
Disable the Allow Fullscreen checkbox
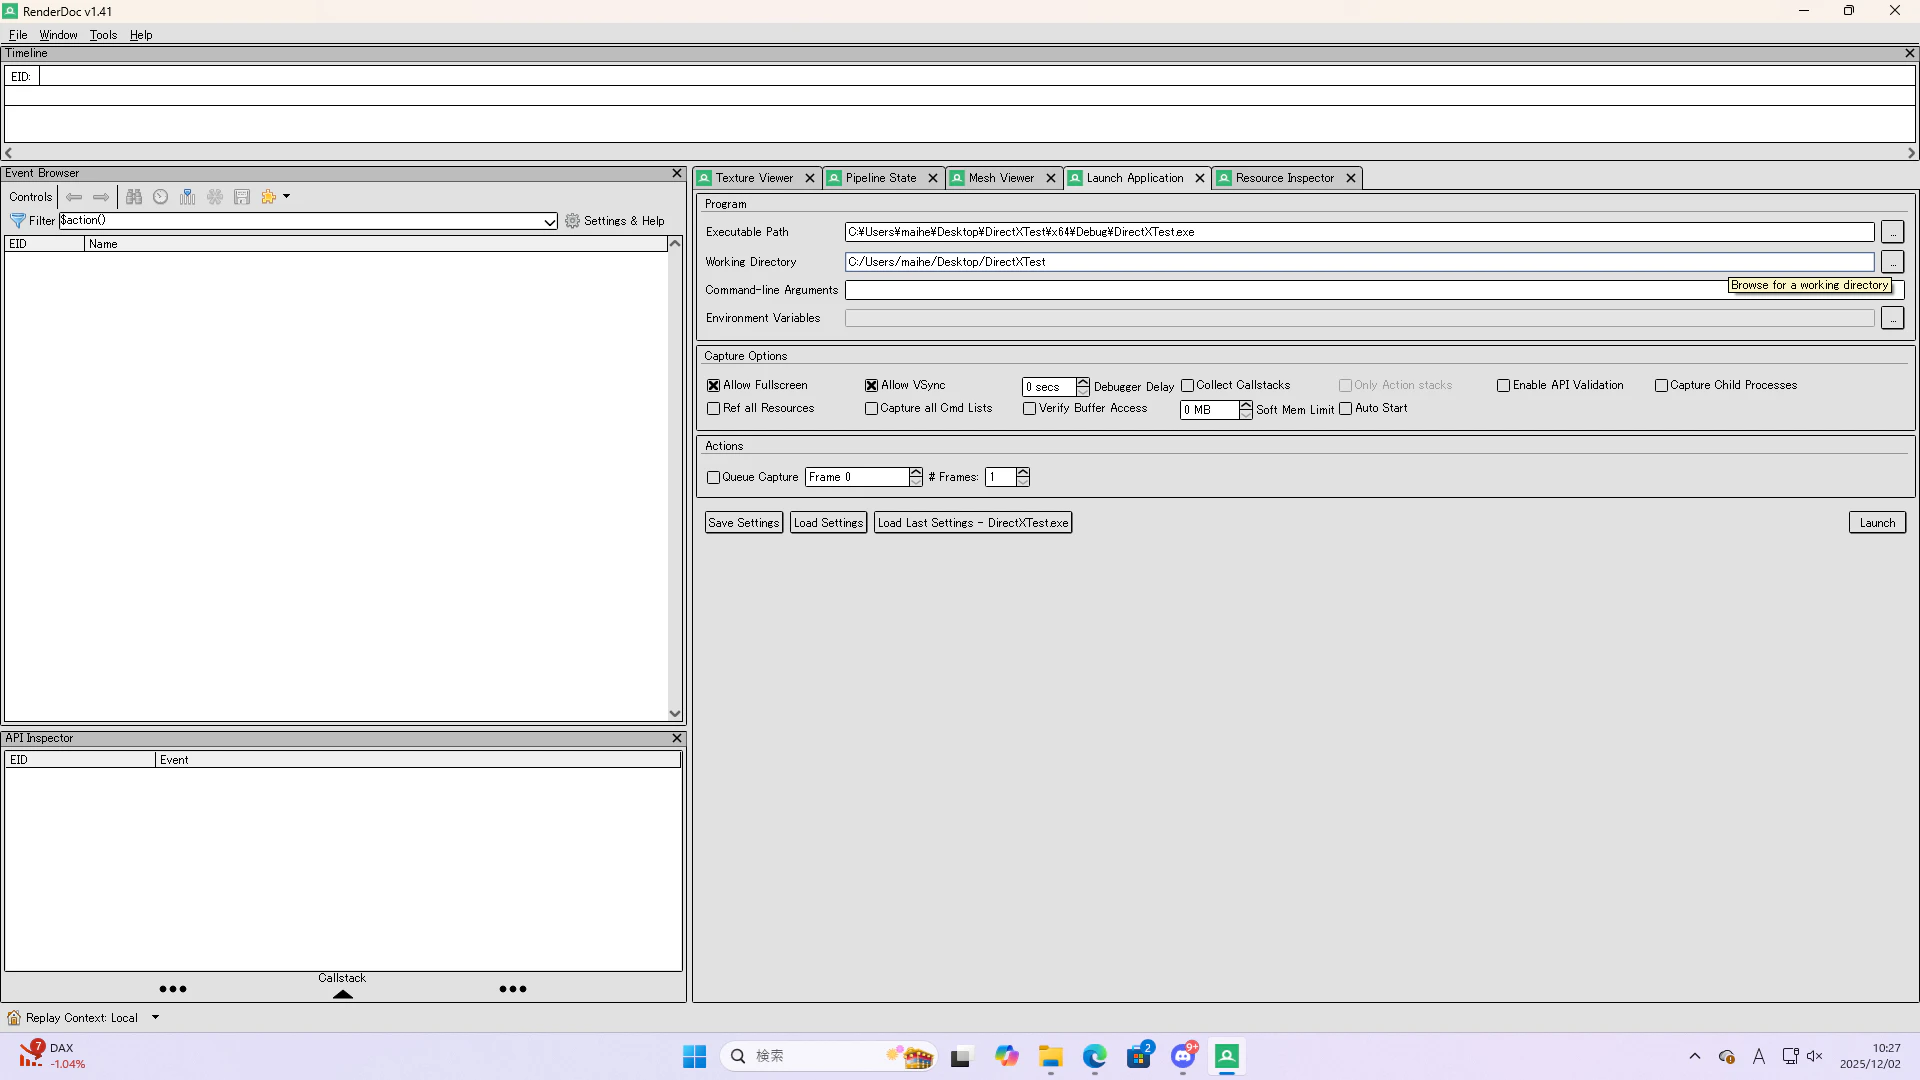click(714, 385)
